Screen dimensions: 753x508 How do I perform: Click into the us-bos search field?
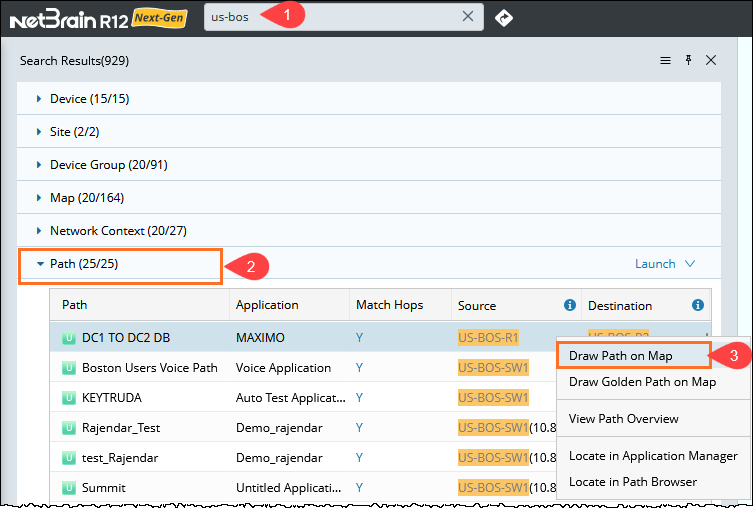(x=330, y=17)
